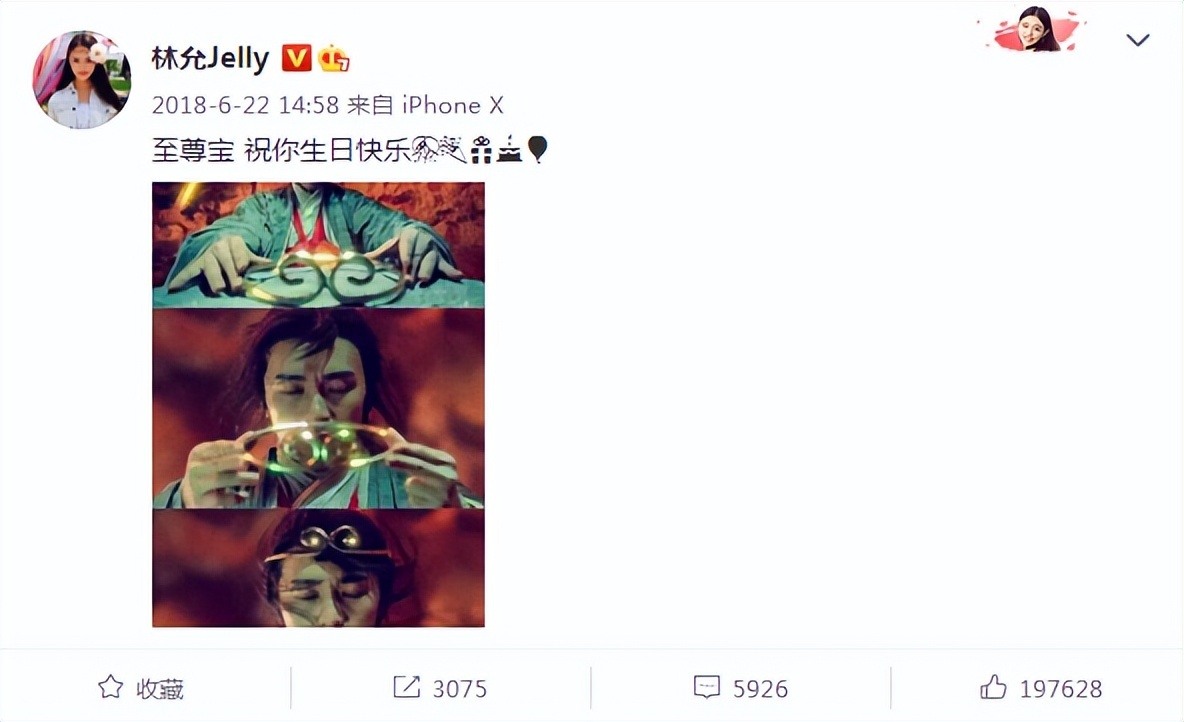
Task: Open the middle photo of man holding headband
Action: [319, 409]
